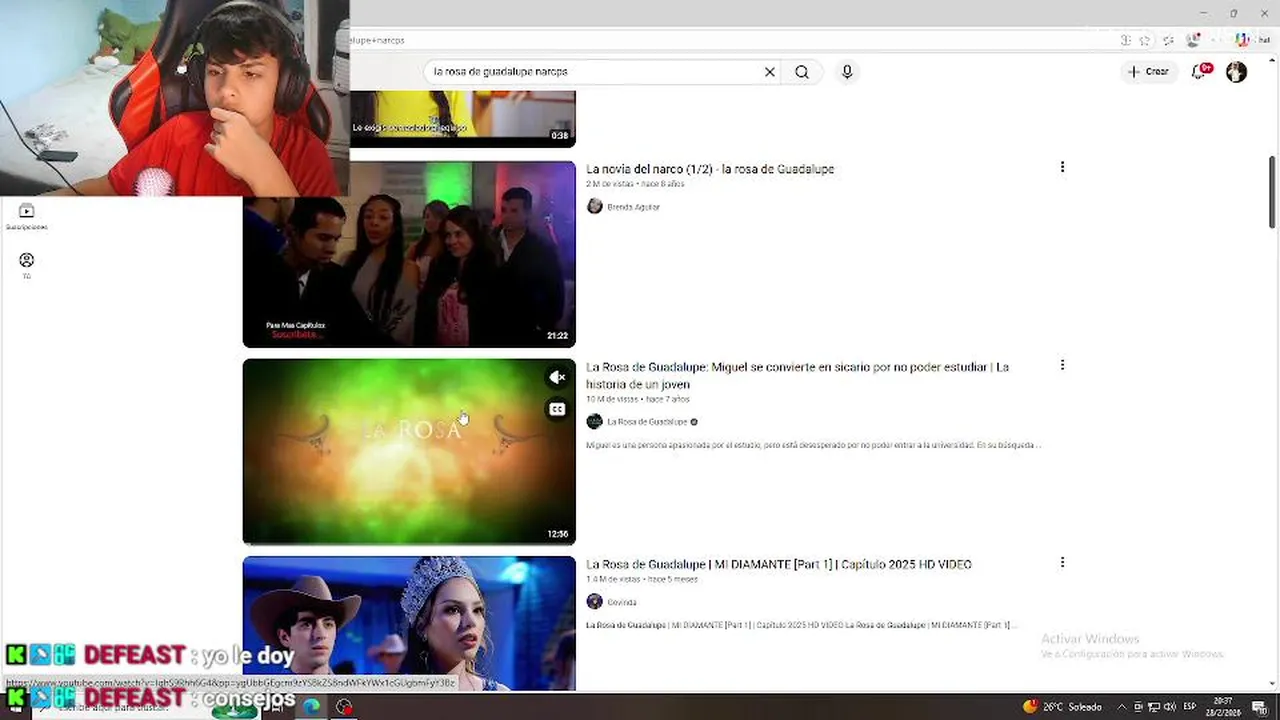Open the Crear upload menu

click(1148, 72)
